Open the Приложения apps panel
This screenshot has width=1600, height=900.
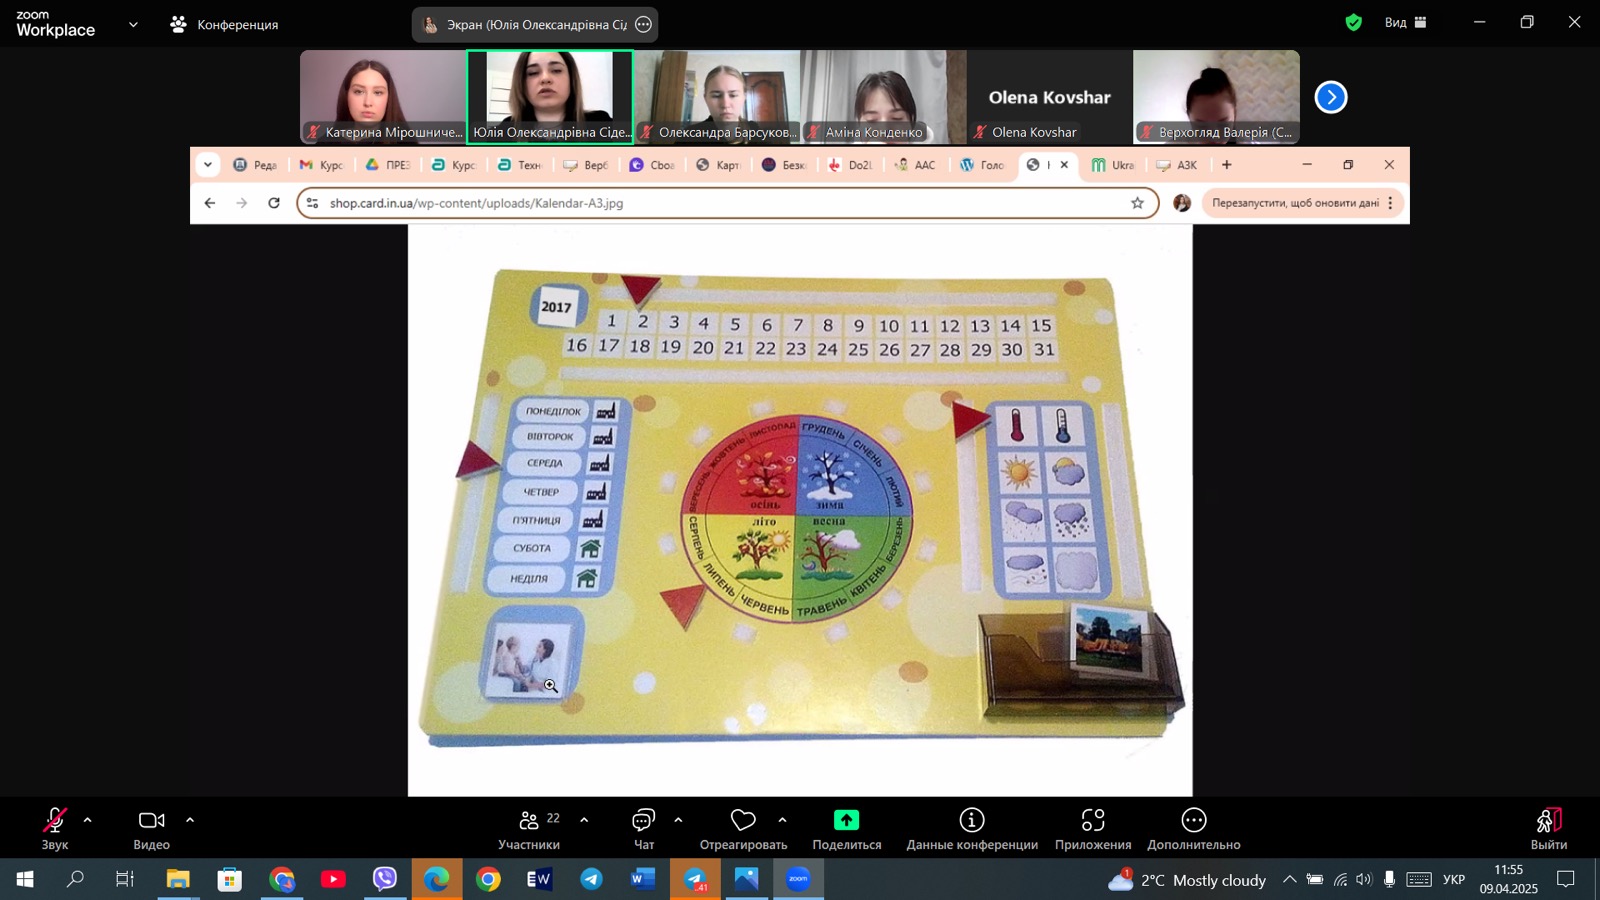pos(1092,829)
